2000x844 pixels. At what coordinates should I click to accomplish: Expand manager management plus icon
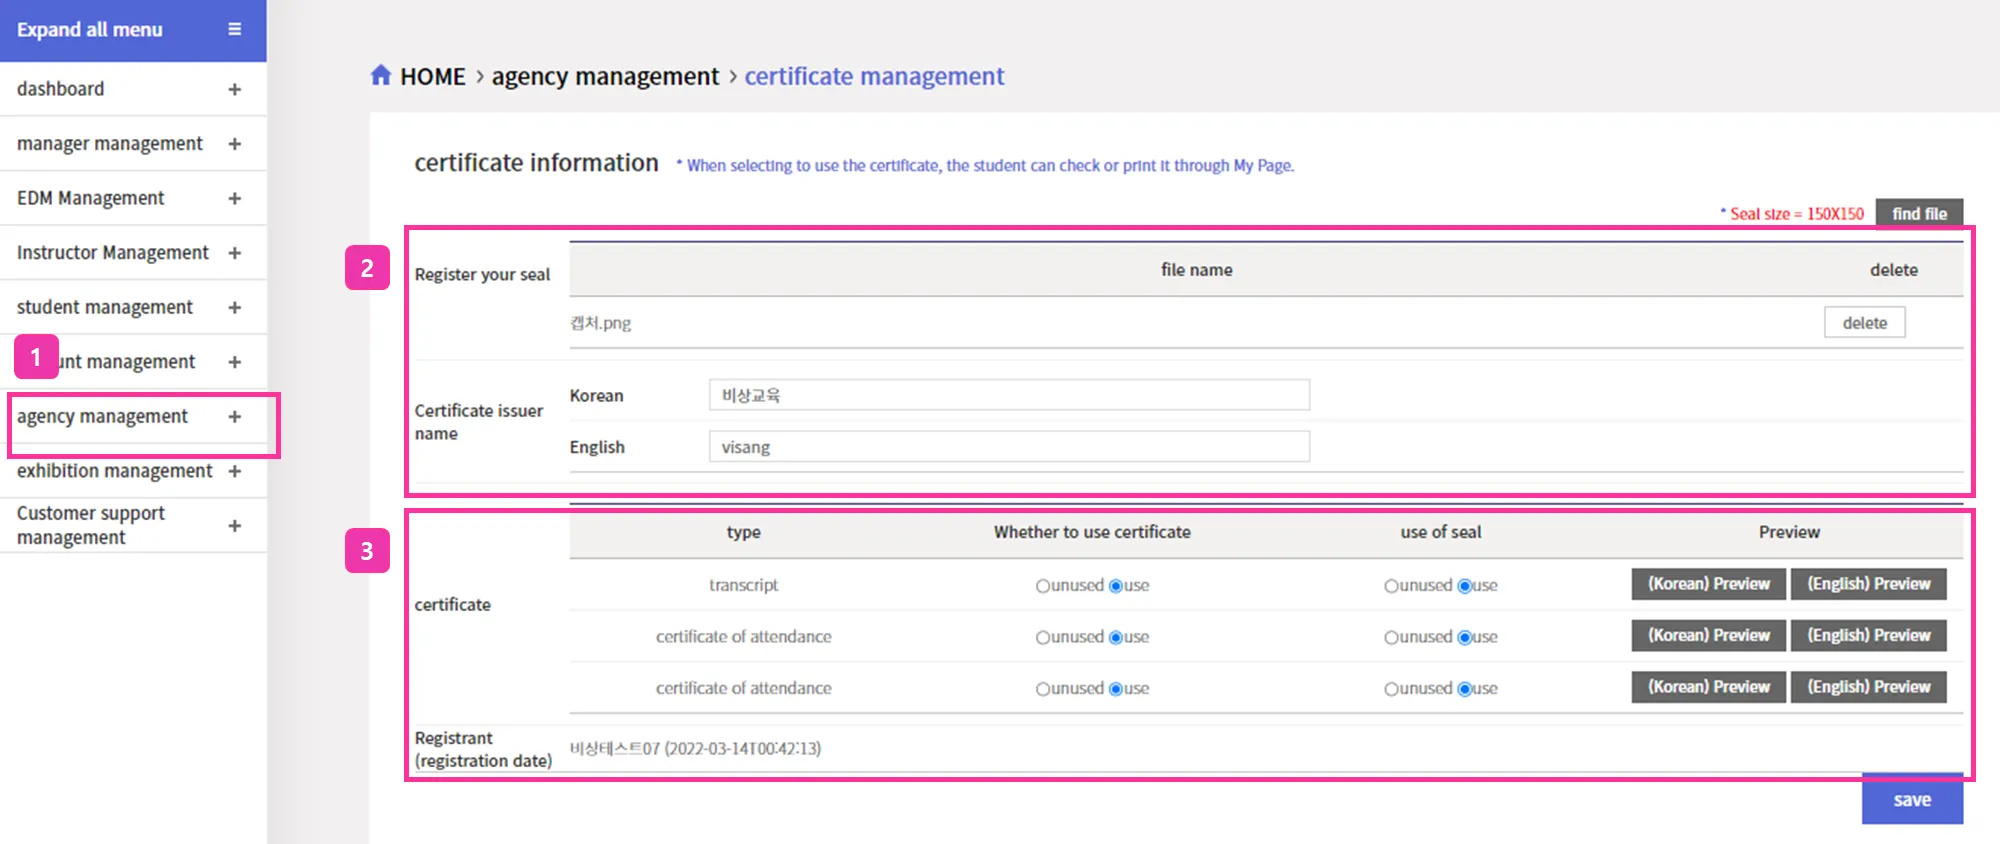tap(234, 144)
